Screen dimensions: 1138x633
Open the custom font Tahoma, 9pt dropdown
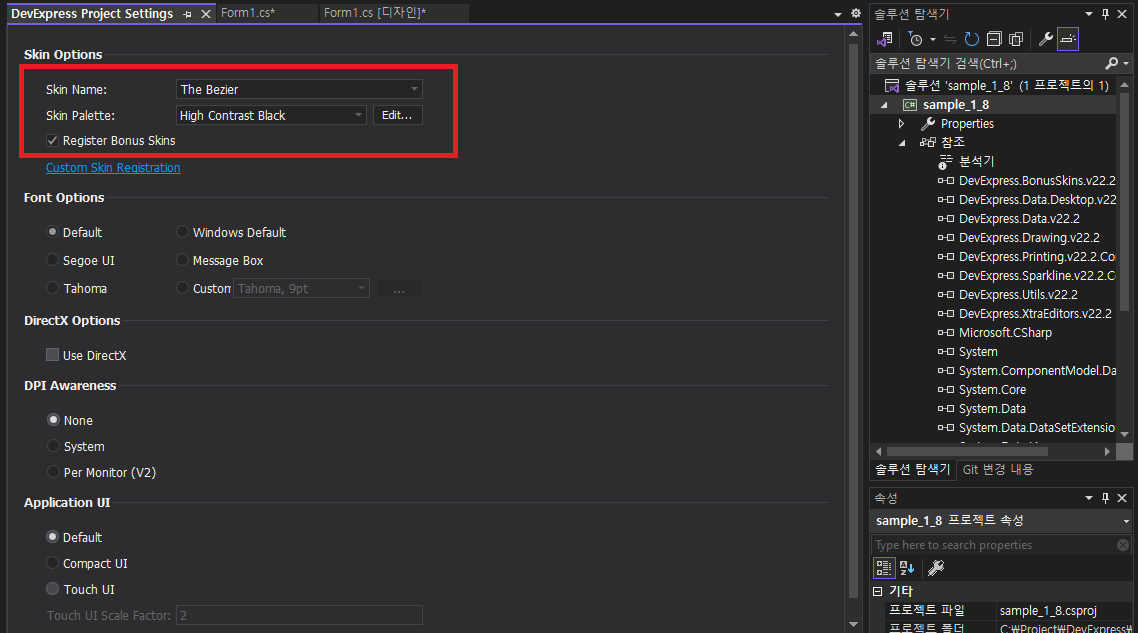(361, 288)
